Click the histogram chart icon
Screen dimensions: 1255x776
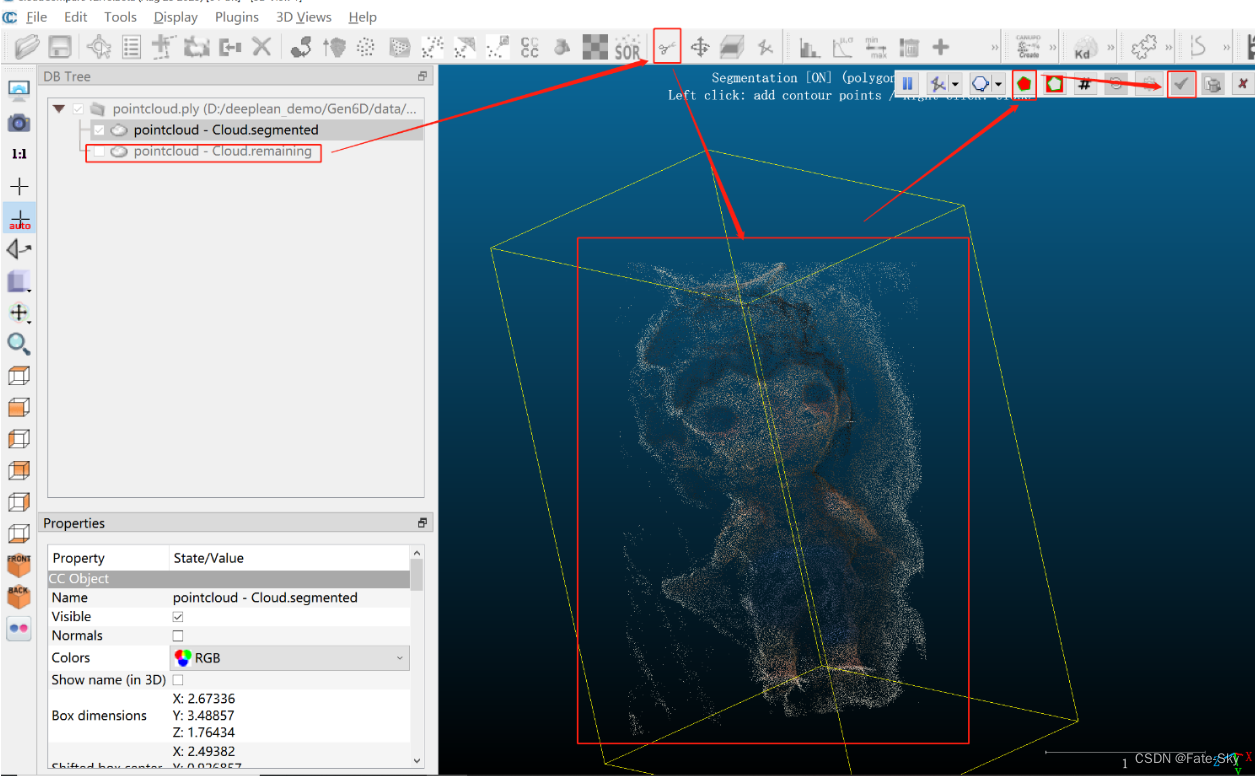pos(810,46)
